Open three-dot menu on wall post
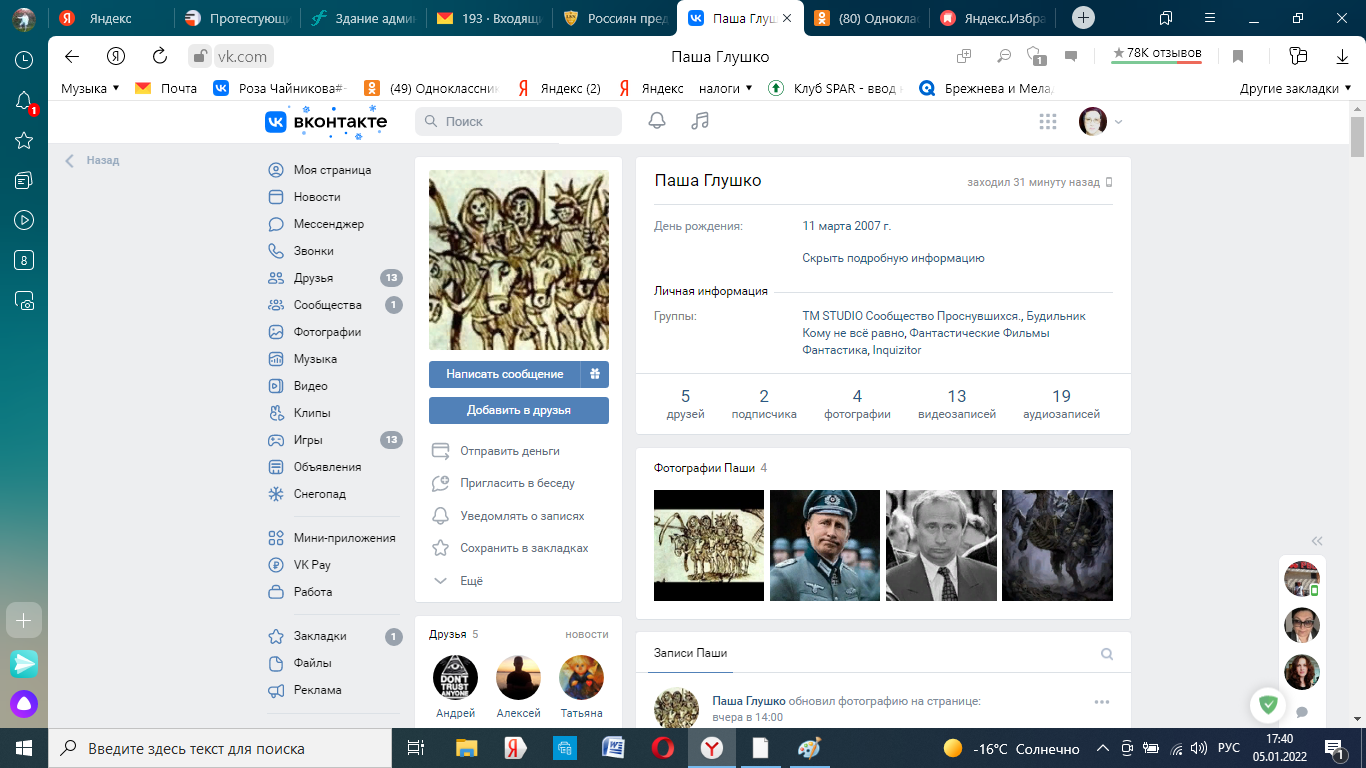Image resolution: width=1366 pixels, height=768 pixels. tap(1102, 702)
